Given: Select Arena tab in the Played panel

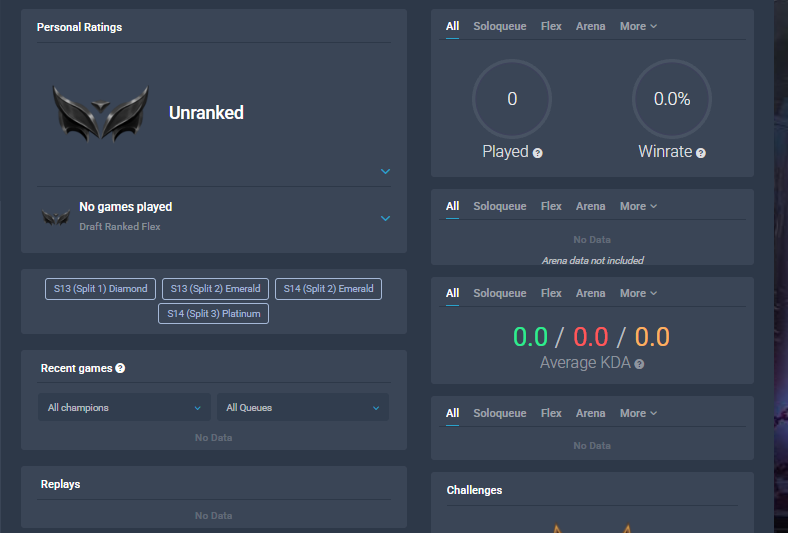Looking at the screenshot, I should point(590,26).
